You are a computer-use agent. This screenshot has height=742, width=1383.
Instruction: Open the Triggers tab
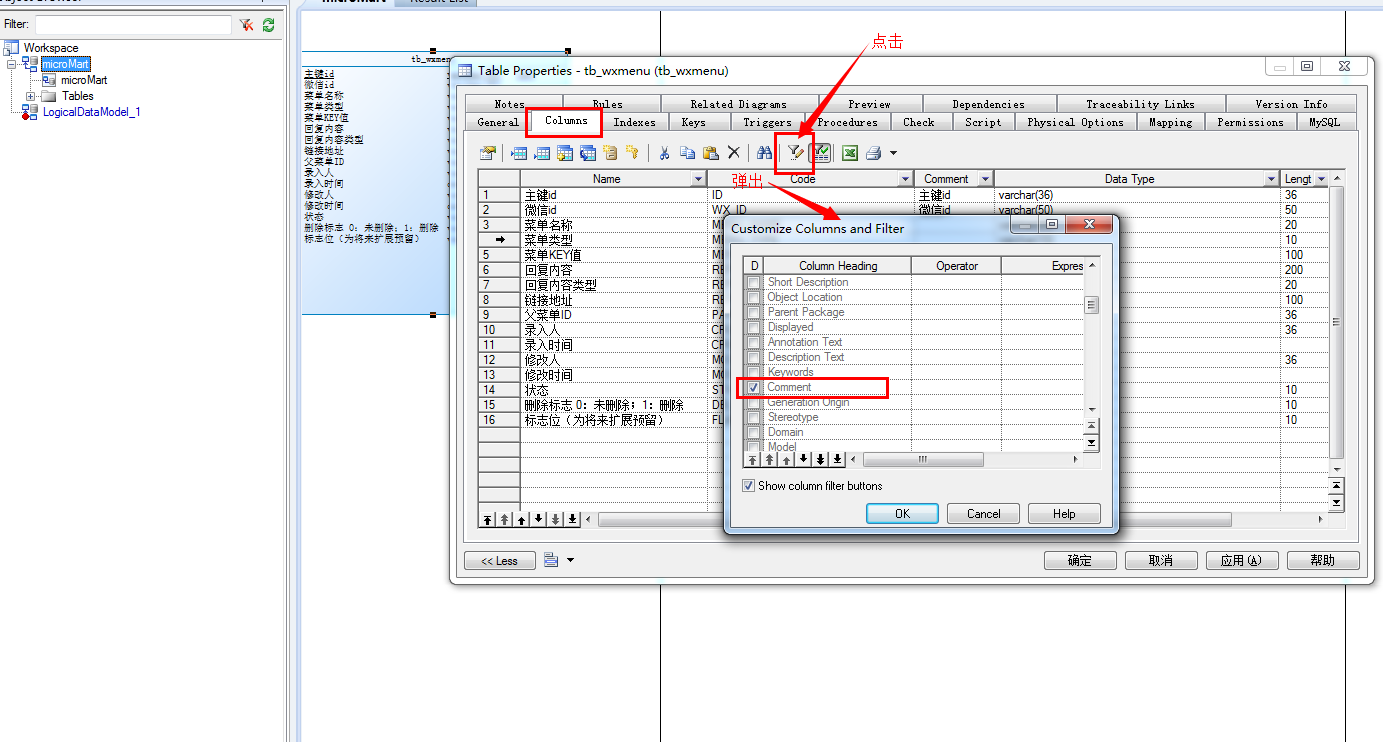(x=767, y=122)
